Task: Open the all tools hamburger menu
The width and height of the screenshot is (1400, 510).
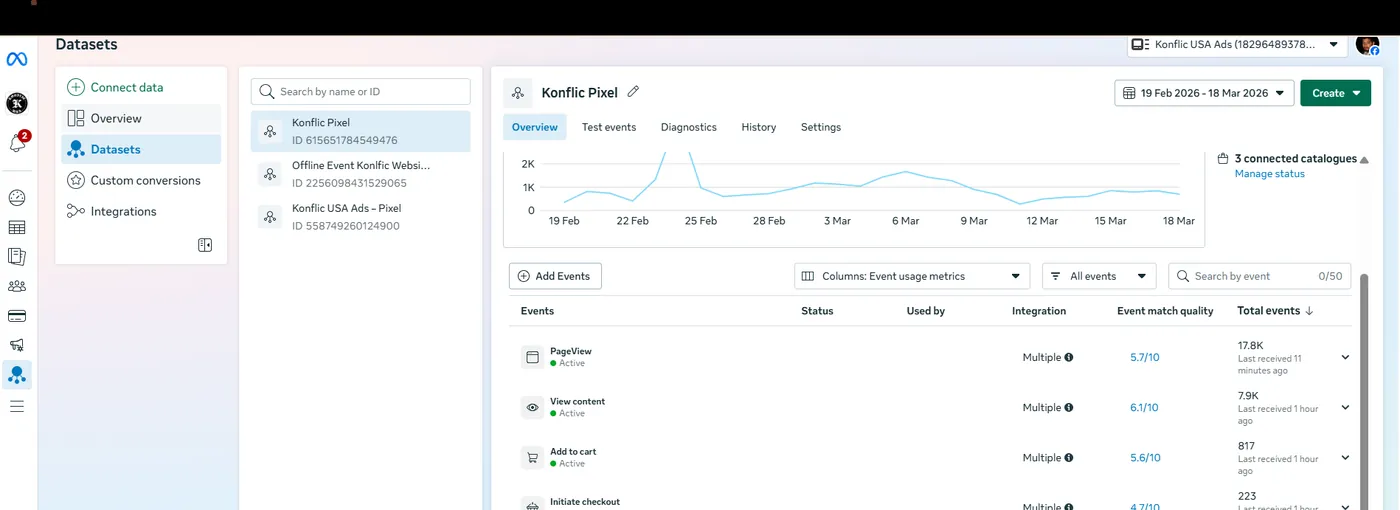Action: [x=17, y=406]
